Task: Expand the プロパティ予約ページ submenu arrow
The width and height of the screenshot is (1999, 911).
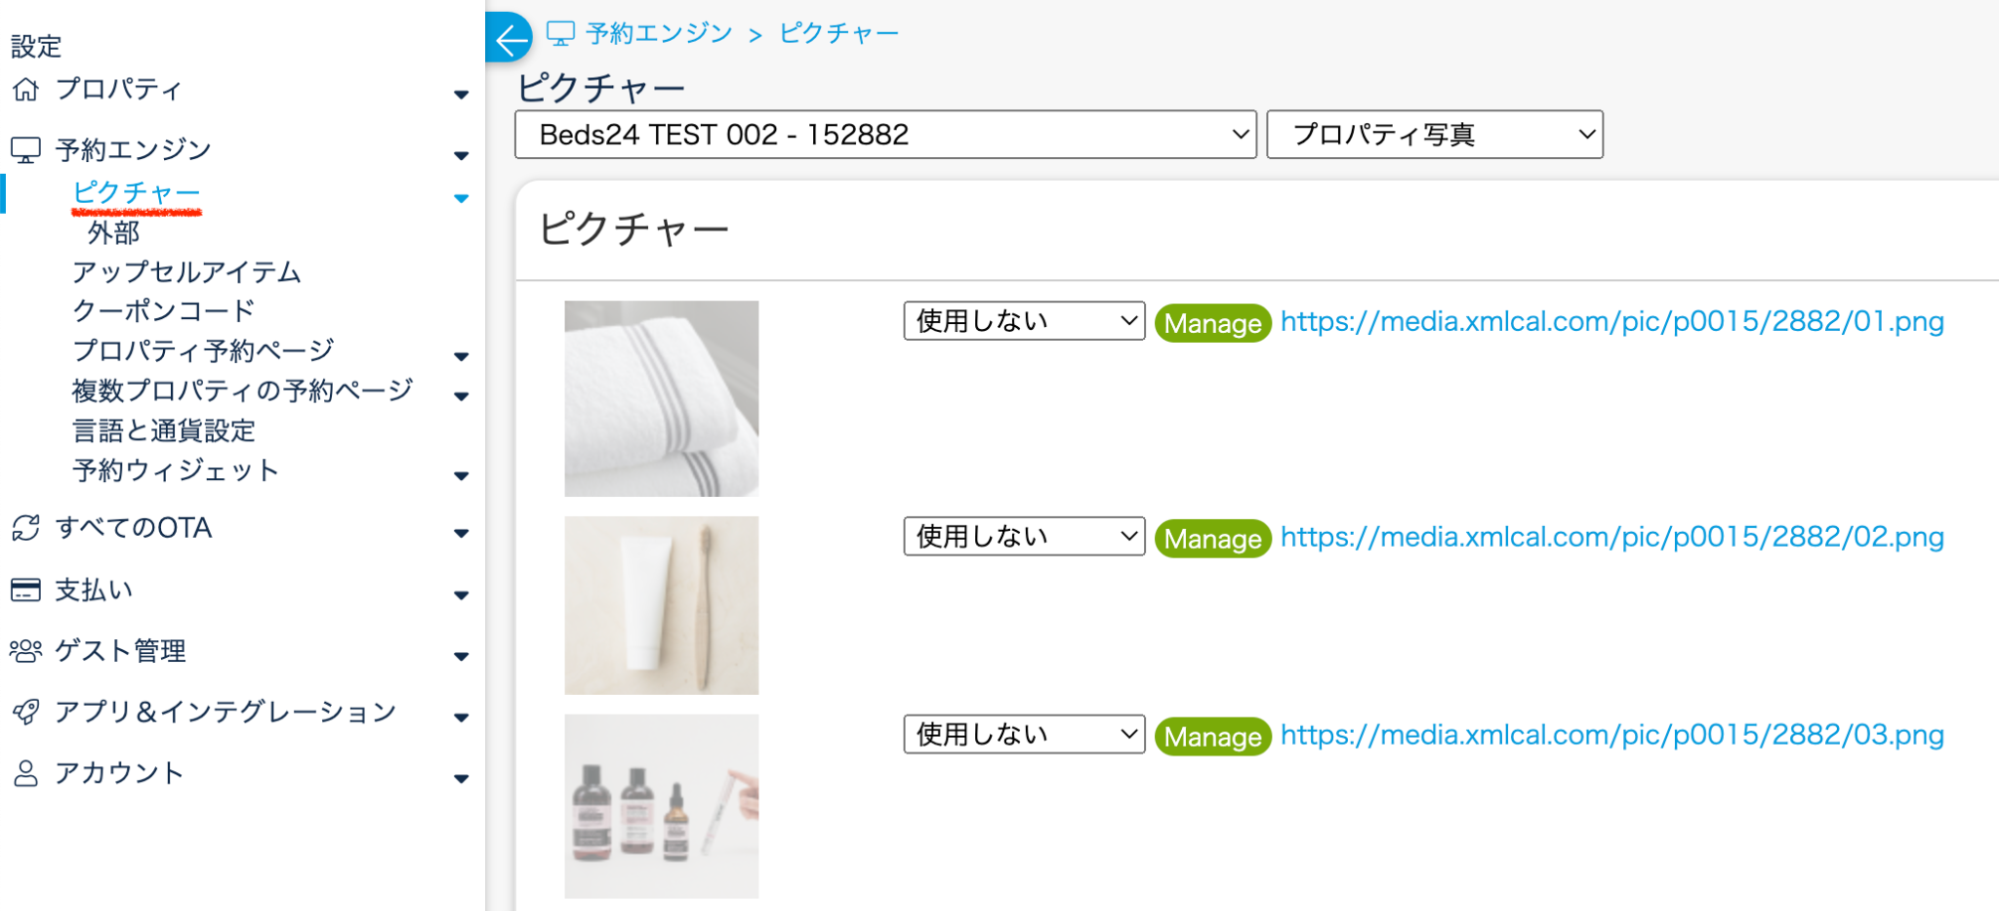Action: point(461,356)
